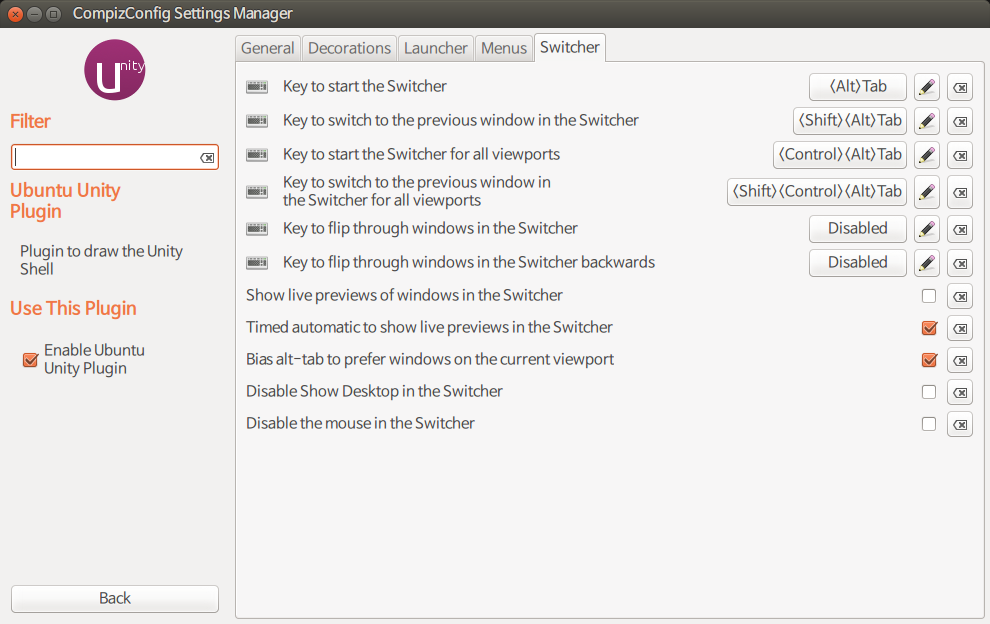
Task: Clear the Filter text box using its clear icon
Action: [207, 158]
